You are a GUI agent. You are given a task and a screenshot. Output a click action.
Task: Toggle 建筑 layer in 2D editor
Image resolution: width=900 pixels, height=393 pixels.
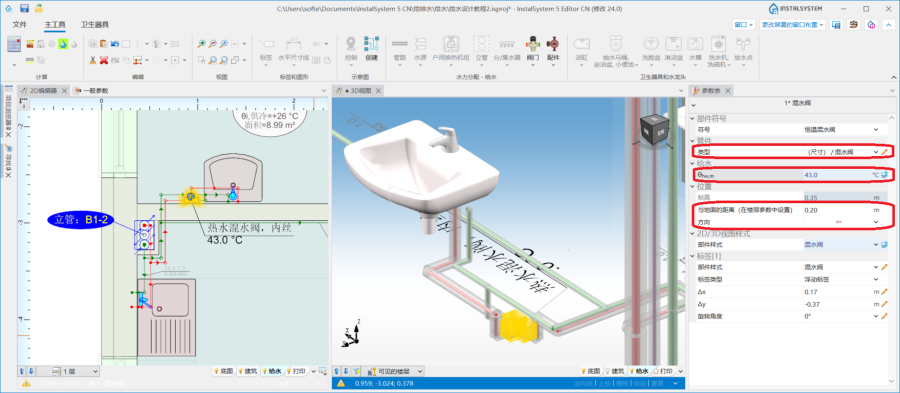247,371
